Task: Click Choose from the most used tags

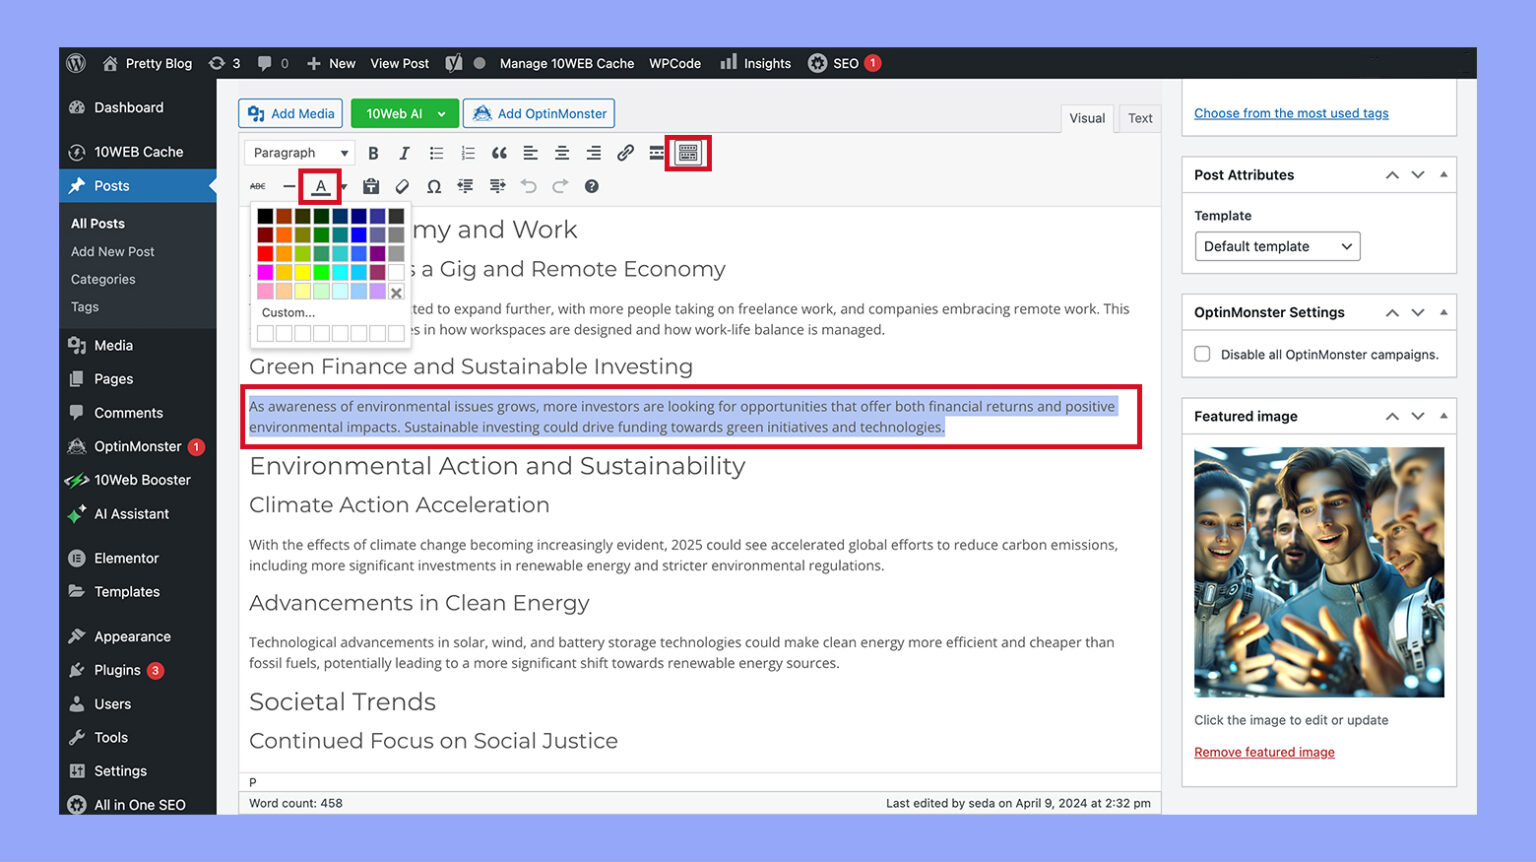Action: pos(1291,113)
